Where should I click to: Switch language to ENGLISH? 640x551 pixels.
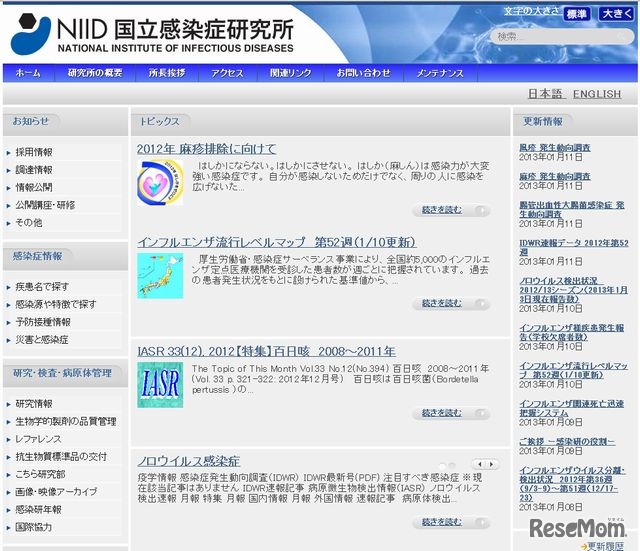click(x=597, y=94)
